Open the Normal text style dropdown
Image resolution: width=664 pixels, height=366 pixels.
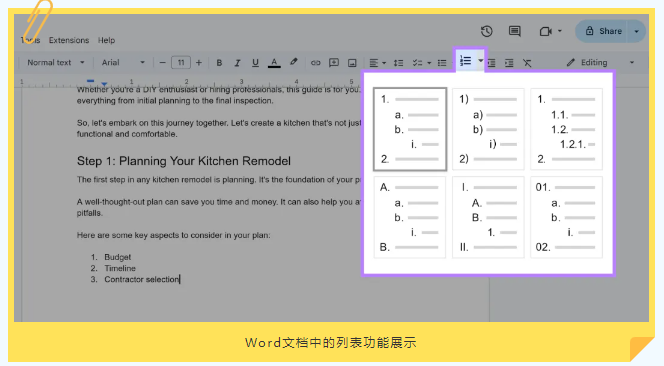coord(55,63)
